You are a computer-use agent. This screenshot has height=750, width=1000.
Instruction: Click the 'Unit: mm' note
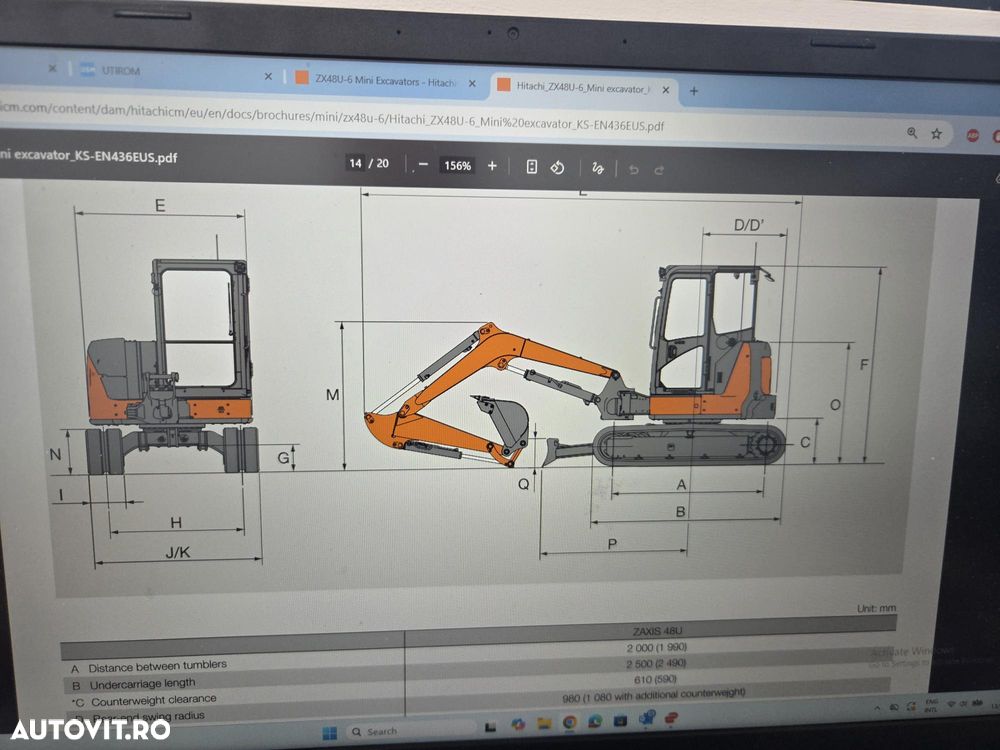click(877, 608)
